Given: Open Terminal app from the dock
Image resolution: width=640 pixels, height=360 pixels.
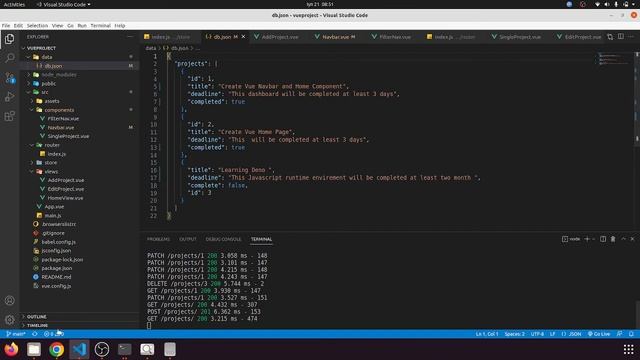Looking at the screenshot, I should [x=124, y=349].
